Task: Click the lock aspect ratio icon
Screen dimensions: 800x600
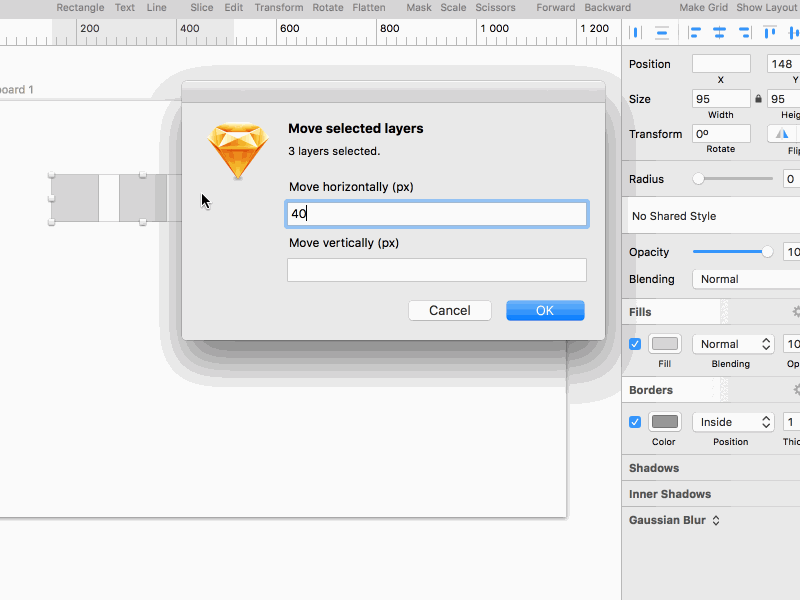Action: click(x=758, y=99)
